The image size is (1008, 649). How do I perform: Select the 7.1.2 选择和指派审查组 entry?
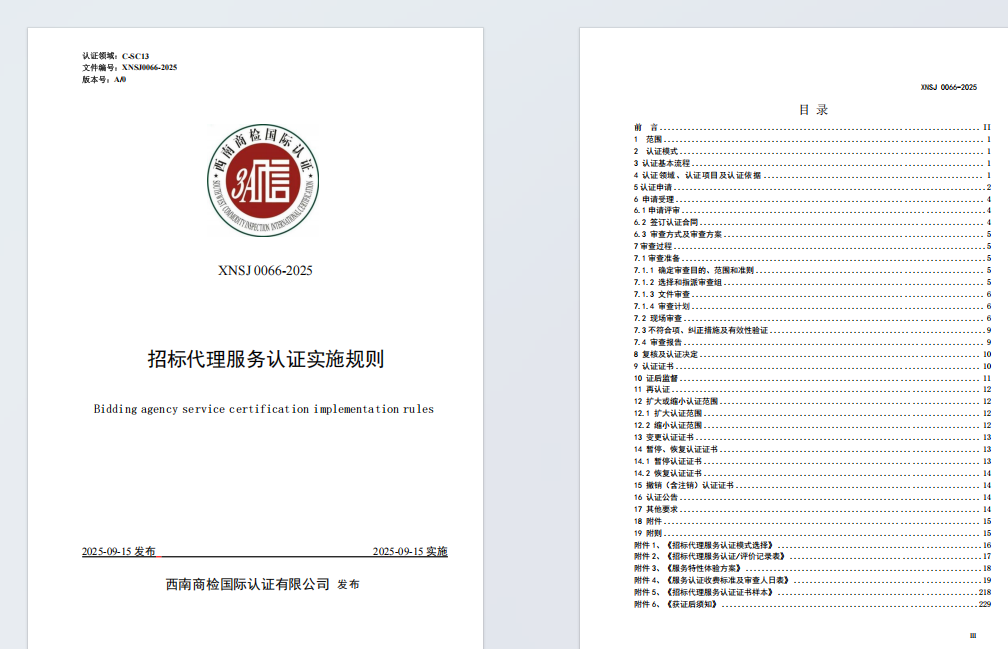(x=678, y=282)
